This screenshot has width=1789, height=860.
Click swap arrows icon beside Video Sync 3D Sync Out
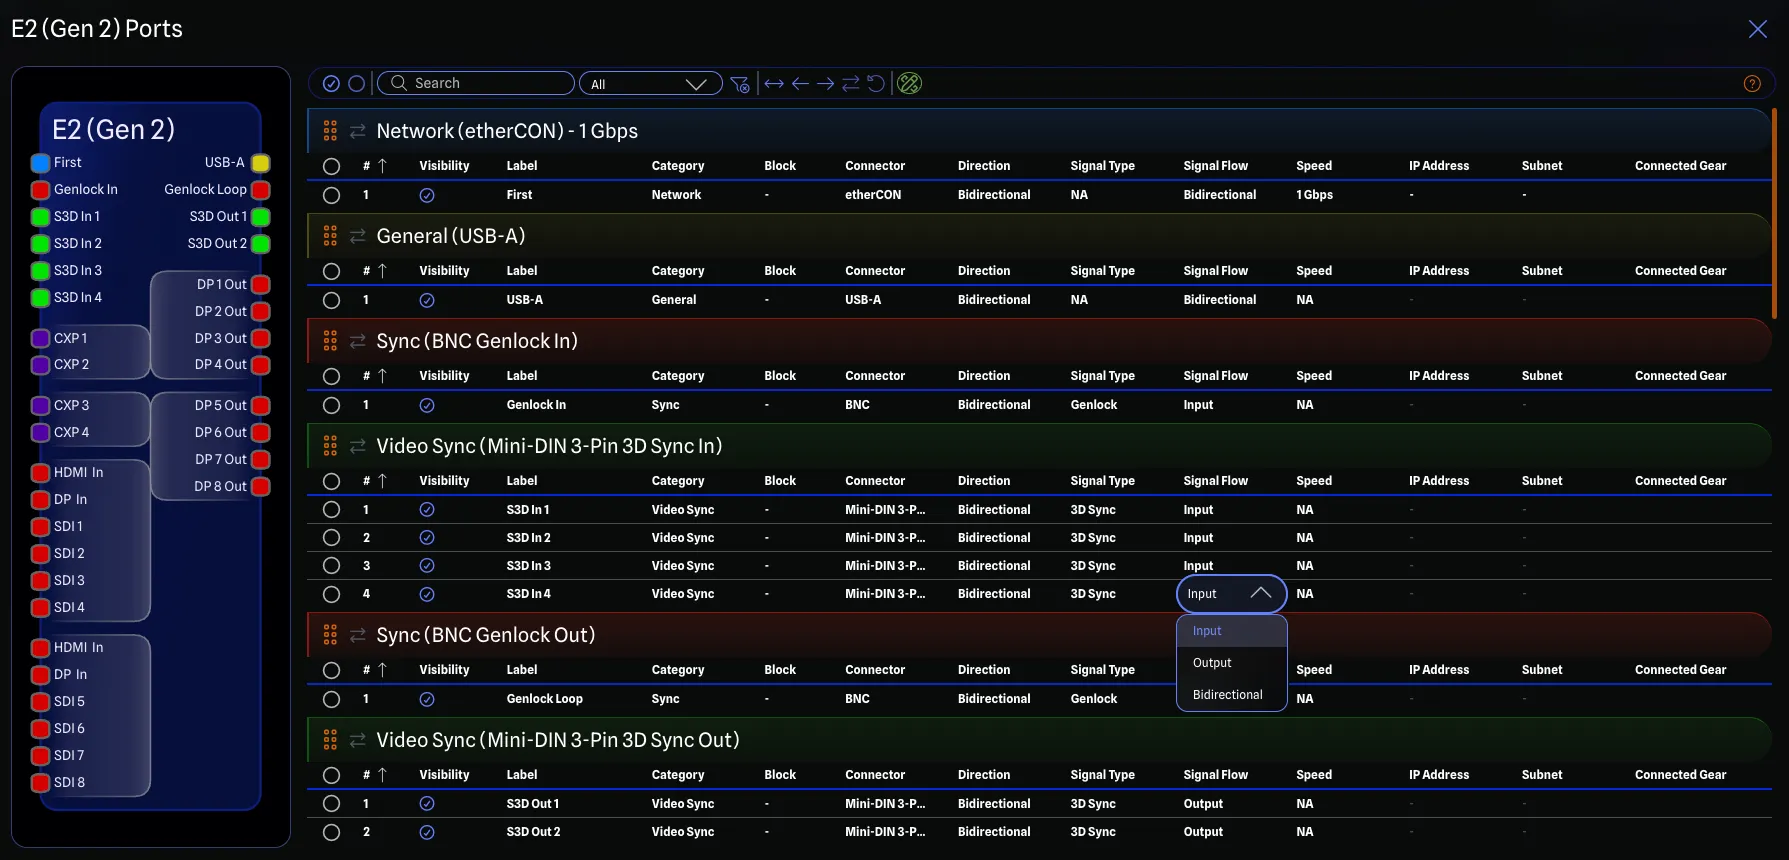[x=358, y=740]
